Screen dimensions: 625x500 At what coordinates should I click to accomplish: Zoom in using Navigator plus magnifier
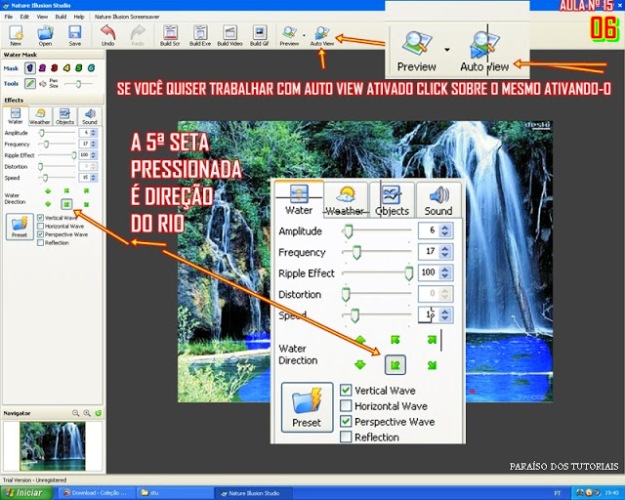[x=87, y=413]
